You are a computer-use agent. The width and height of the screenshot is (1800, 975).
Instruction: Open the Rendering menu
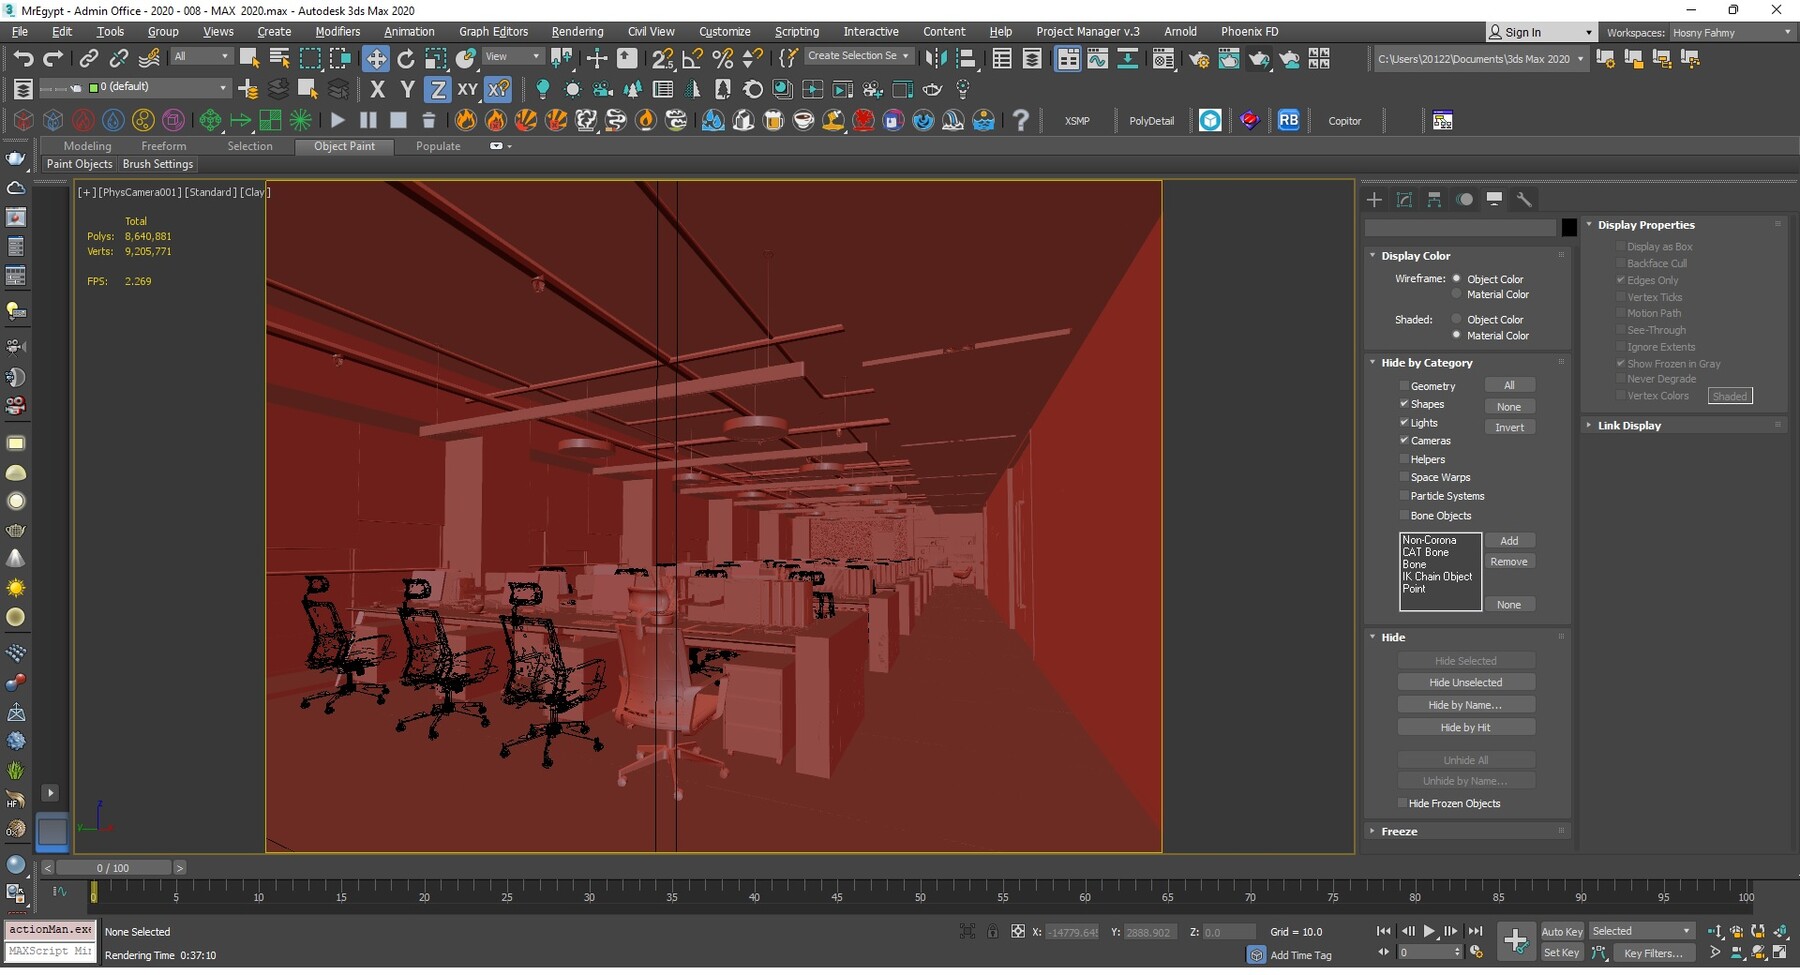click(x=577, y=31)
